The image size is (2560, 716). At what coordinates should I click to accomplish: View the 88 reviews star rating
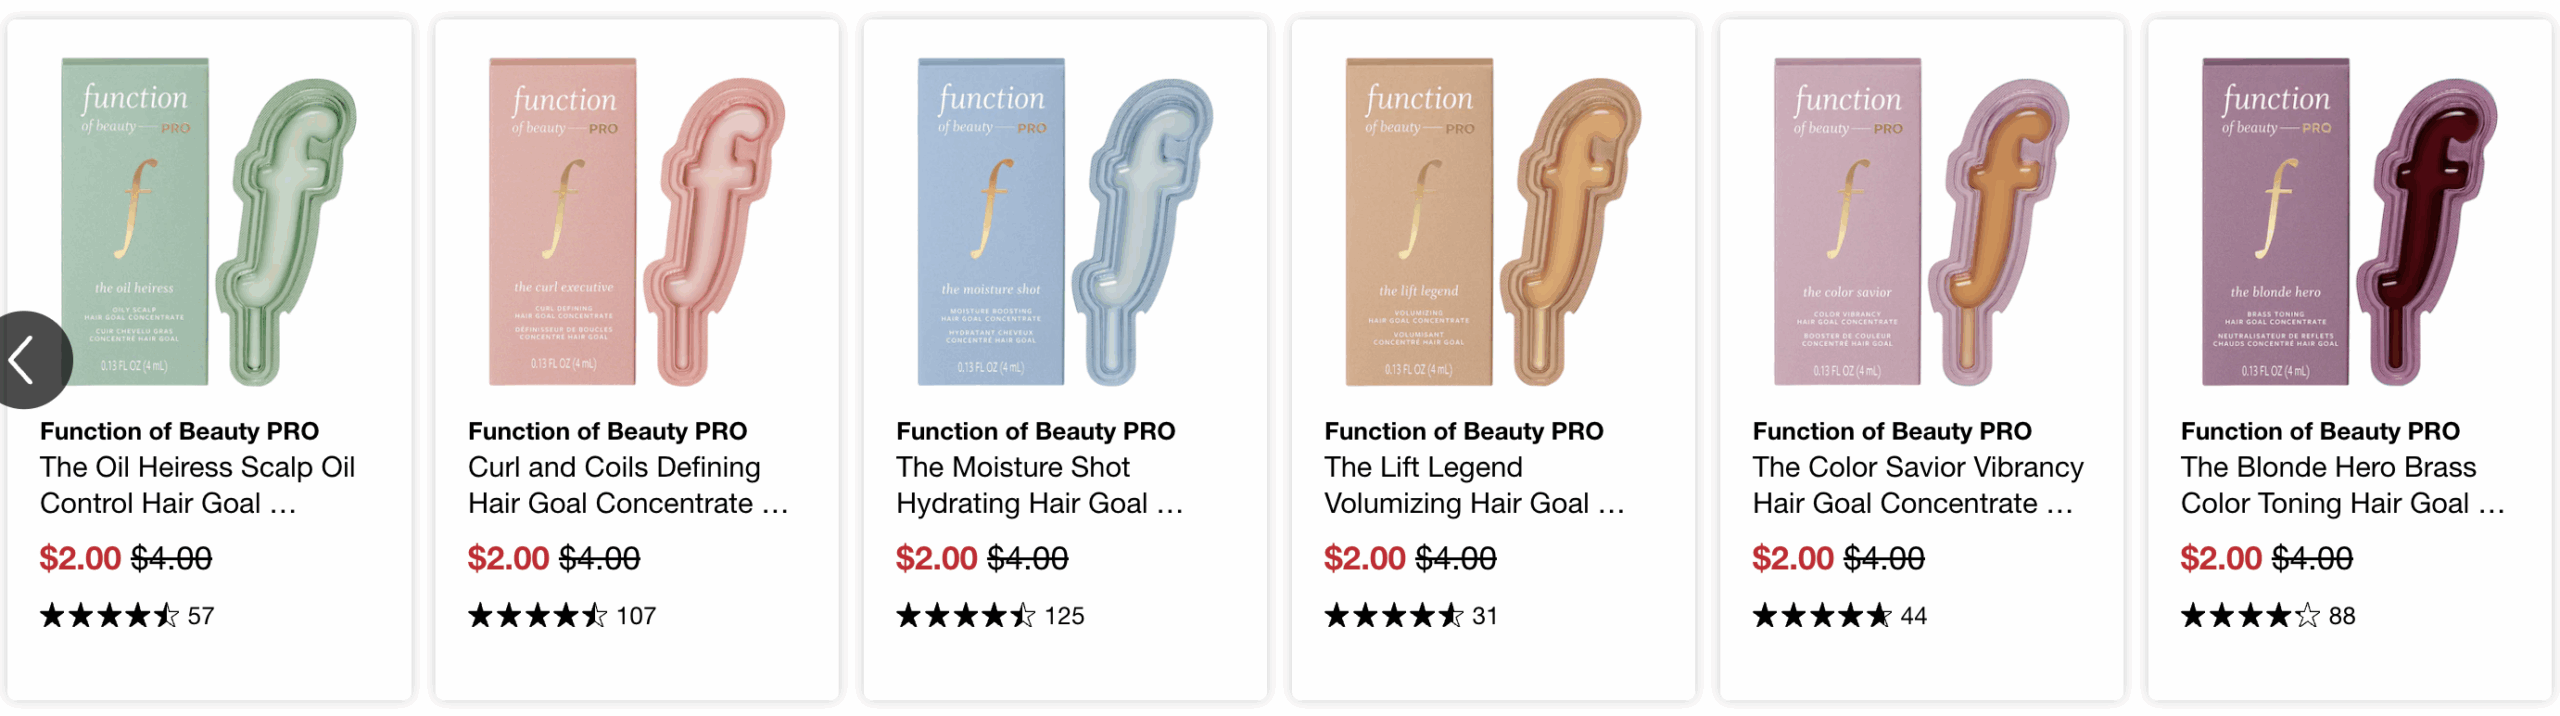[2268, 616]
